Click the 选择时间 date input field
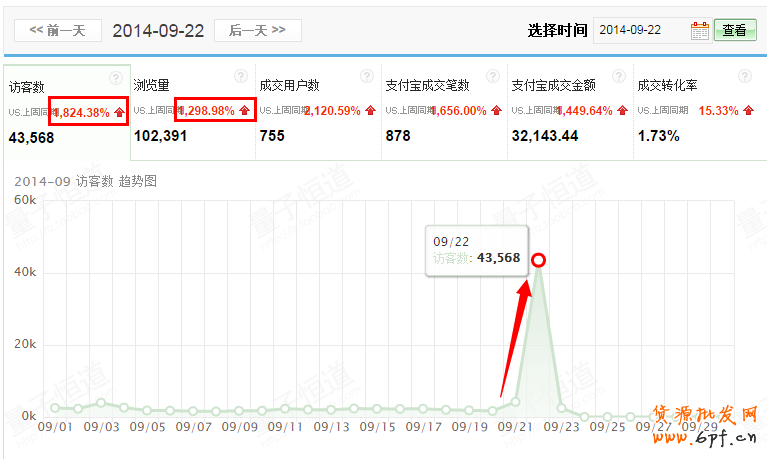 (x=640, y=30)
